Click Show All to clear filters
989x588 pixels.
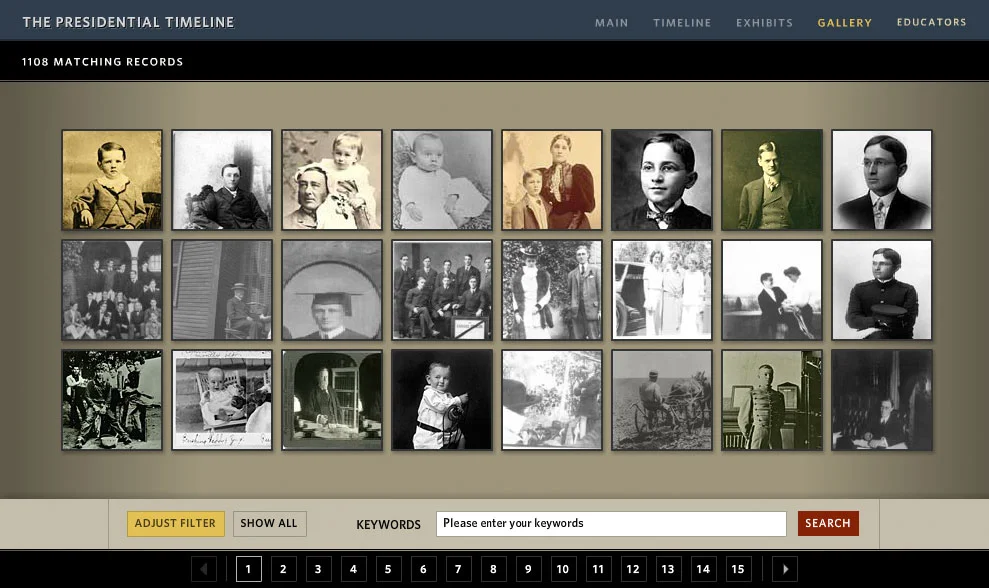click(x=269, y=523)
